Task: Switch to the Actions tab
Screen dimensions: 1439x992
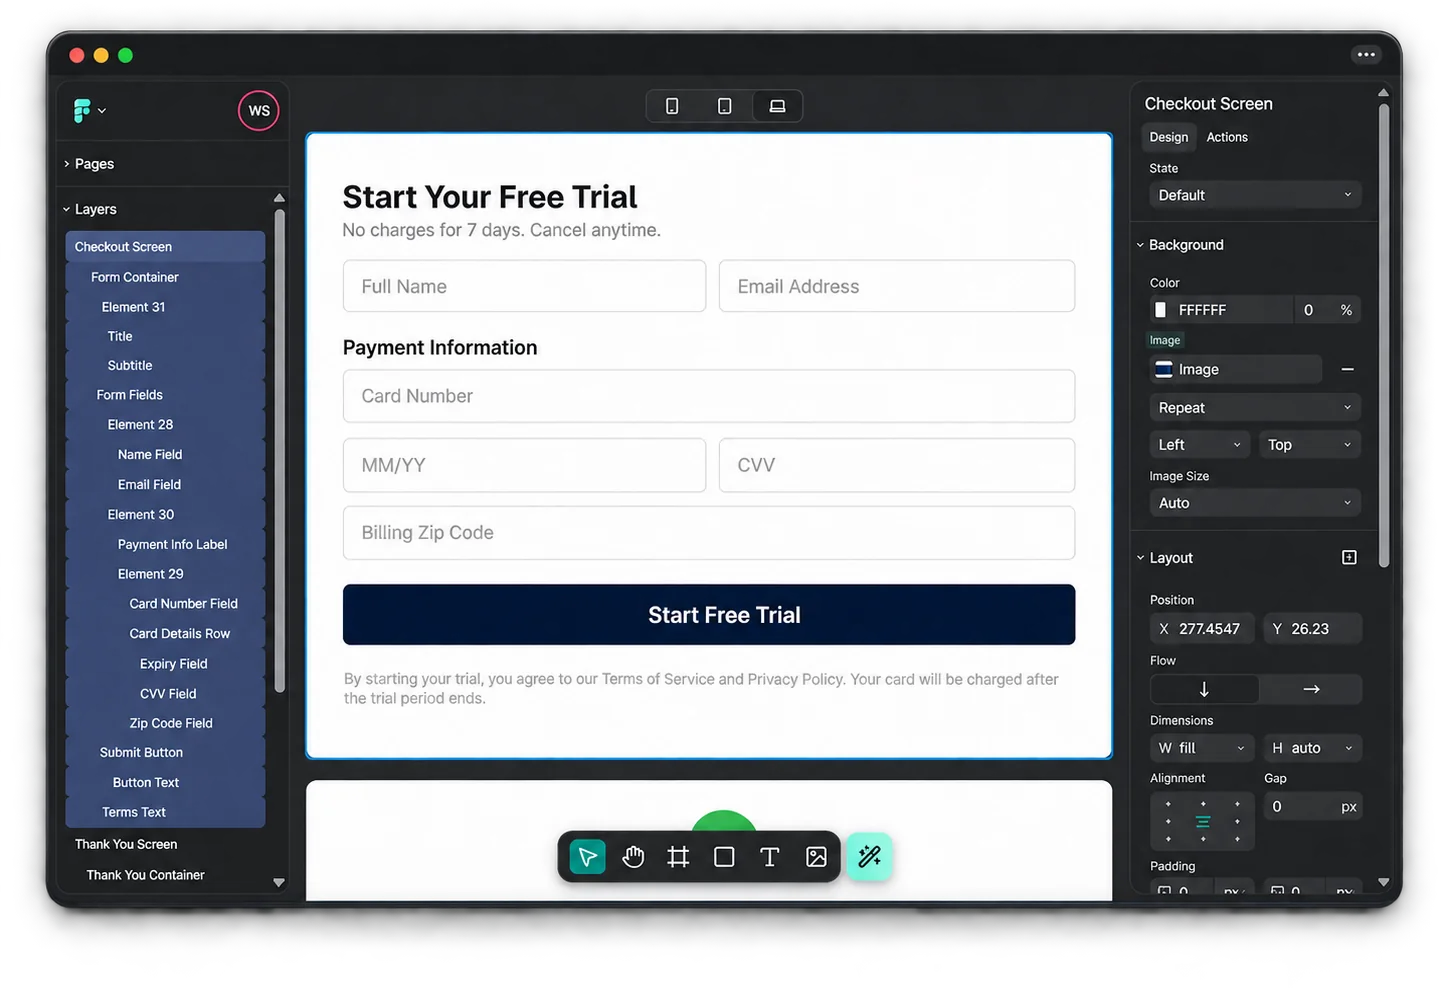Action: coord(1227,137)
